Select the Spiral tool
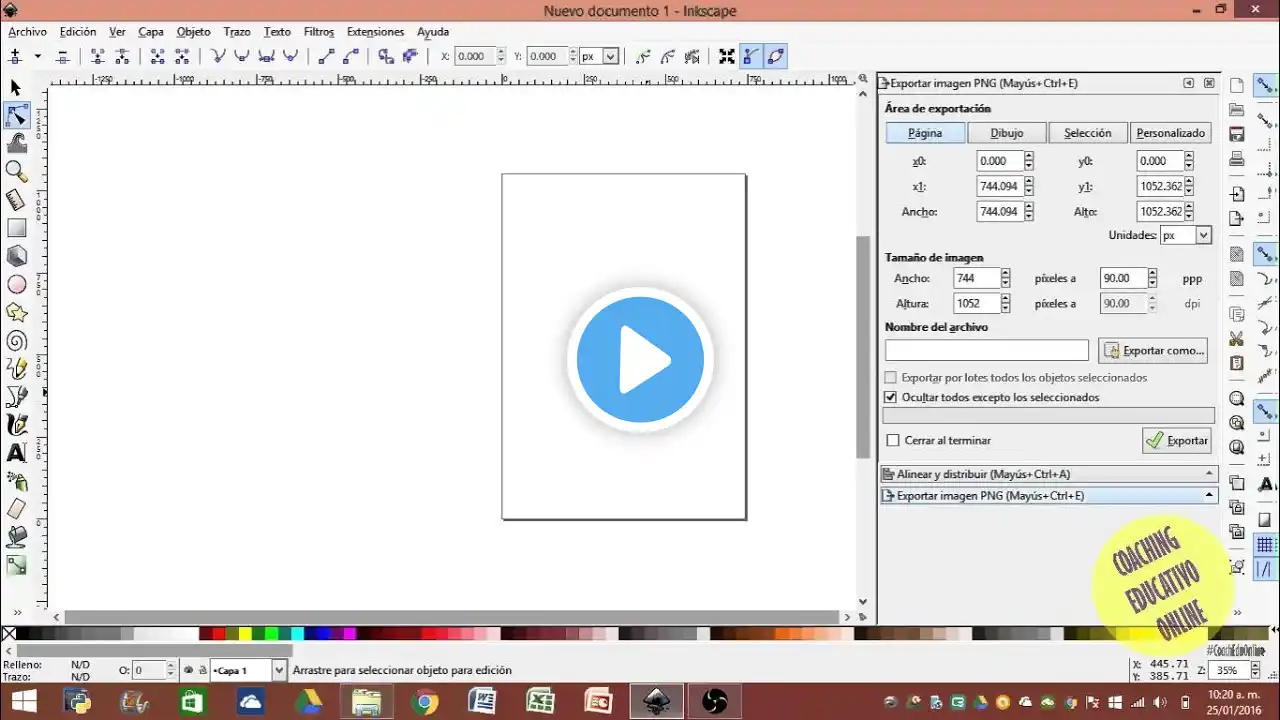This screenshot has height=720, width=1280. (x=16, y=341)
